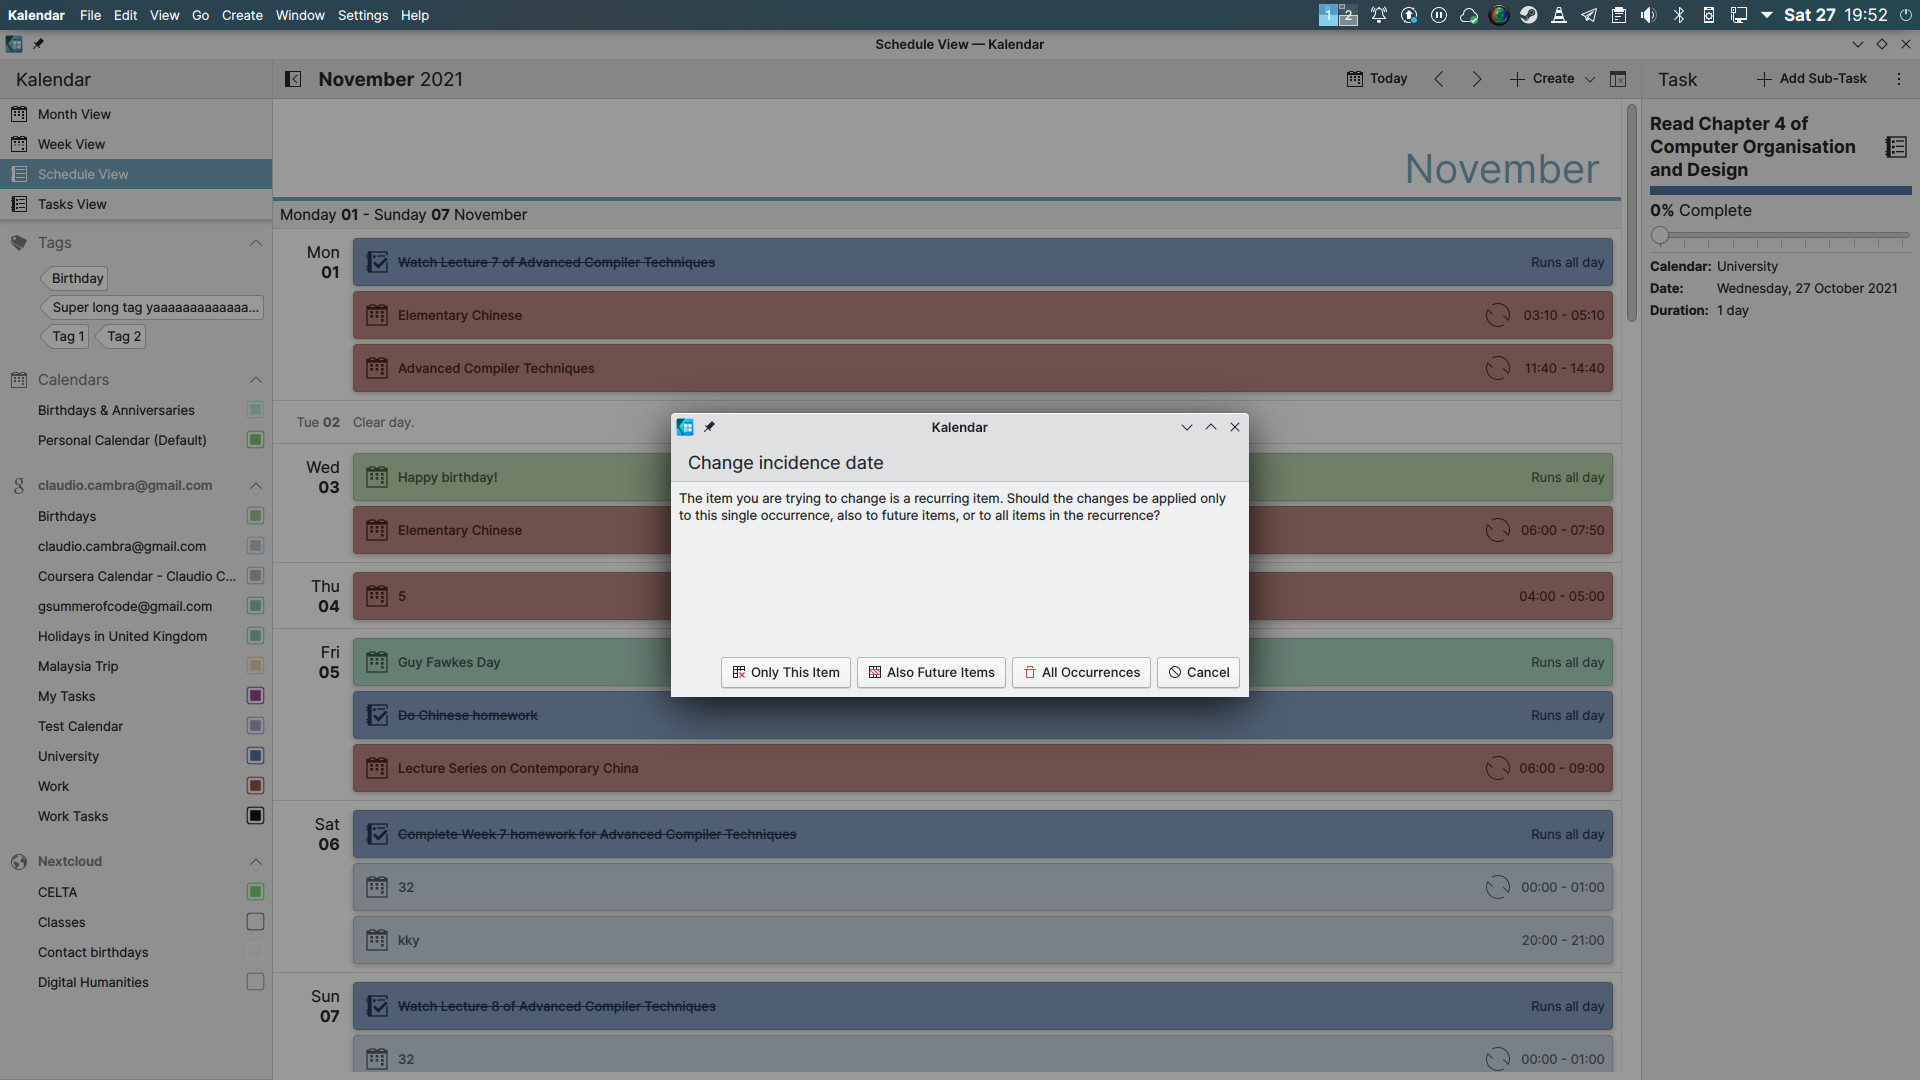
Task: Click the Kalendar app icon in the dialog title bar
Action: pos(685,427)
